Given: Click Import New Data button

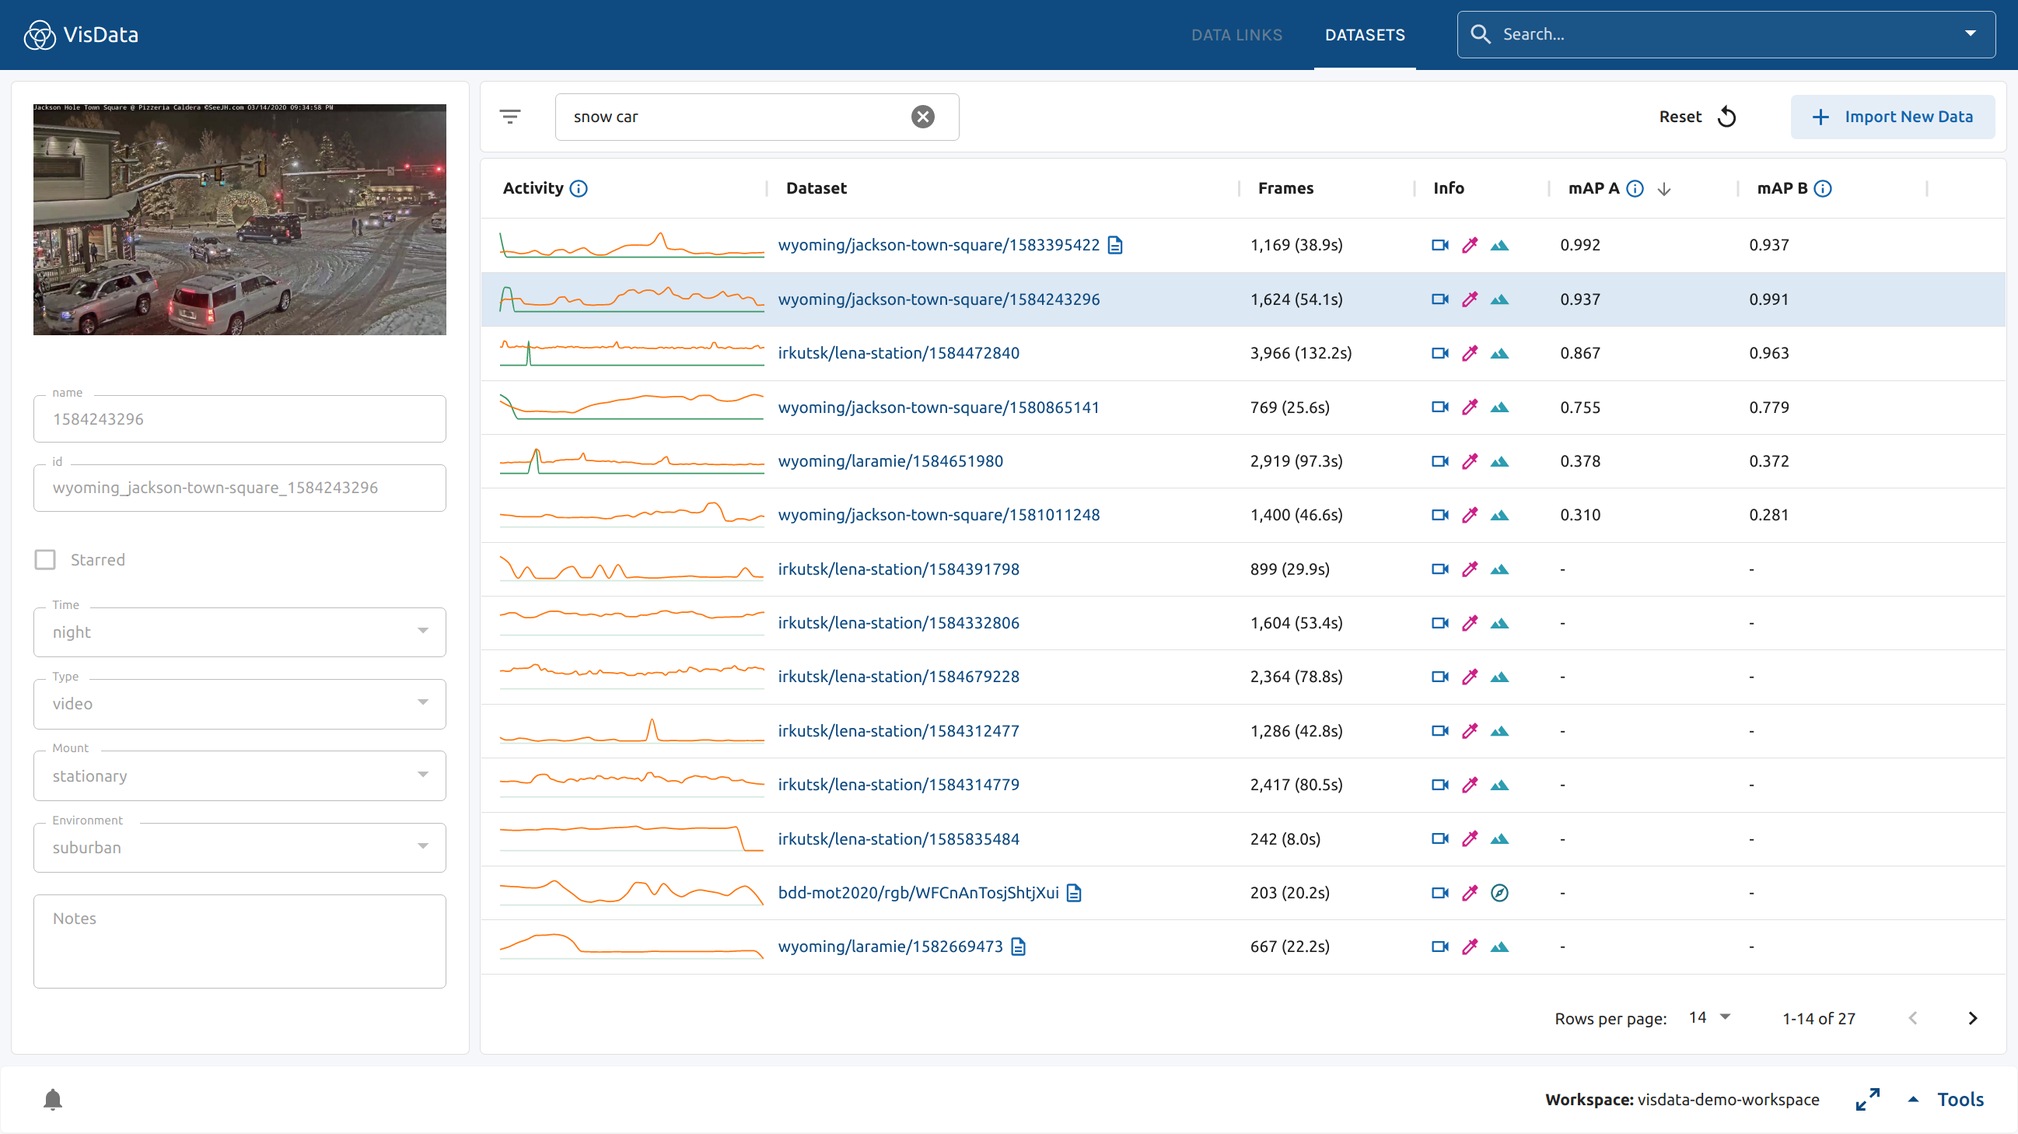Looking at the screenshot, I should point(1893,116).
